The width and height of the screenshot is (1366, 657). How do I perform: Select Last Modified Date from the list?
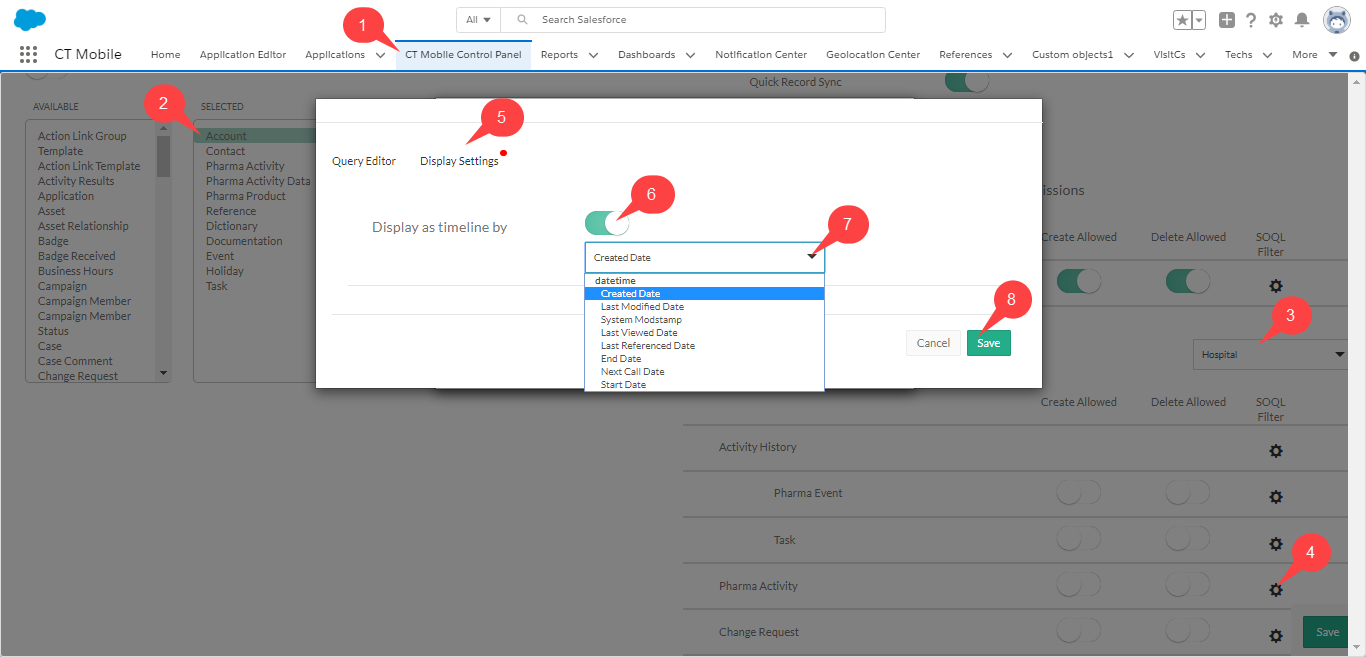click(642, 307)
